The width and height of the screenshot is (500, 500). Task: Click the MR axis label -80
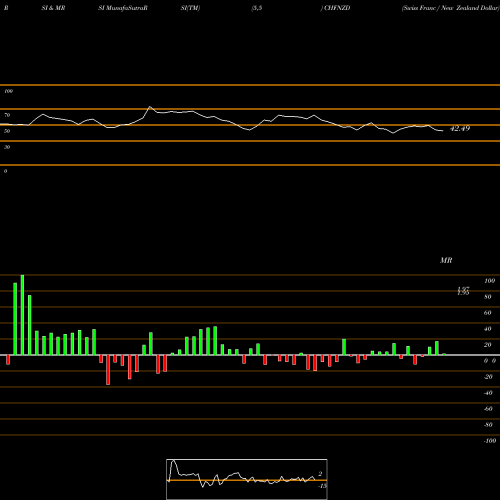point(488,425)
